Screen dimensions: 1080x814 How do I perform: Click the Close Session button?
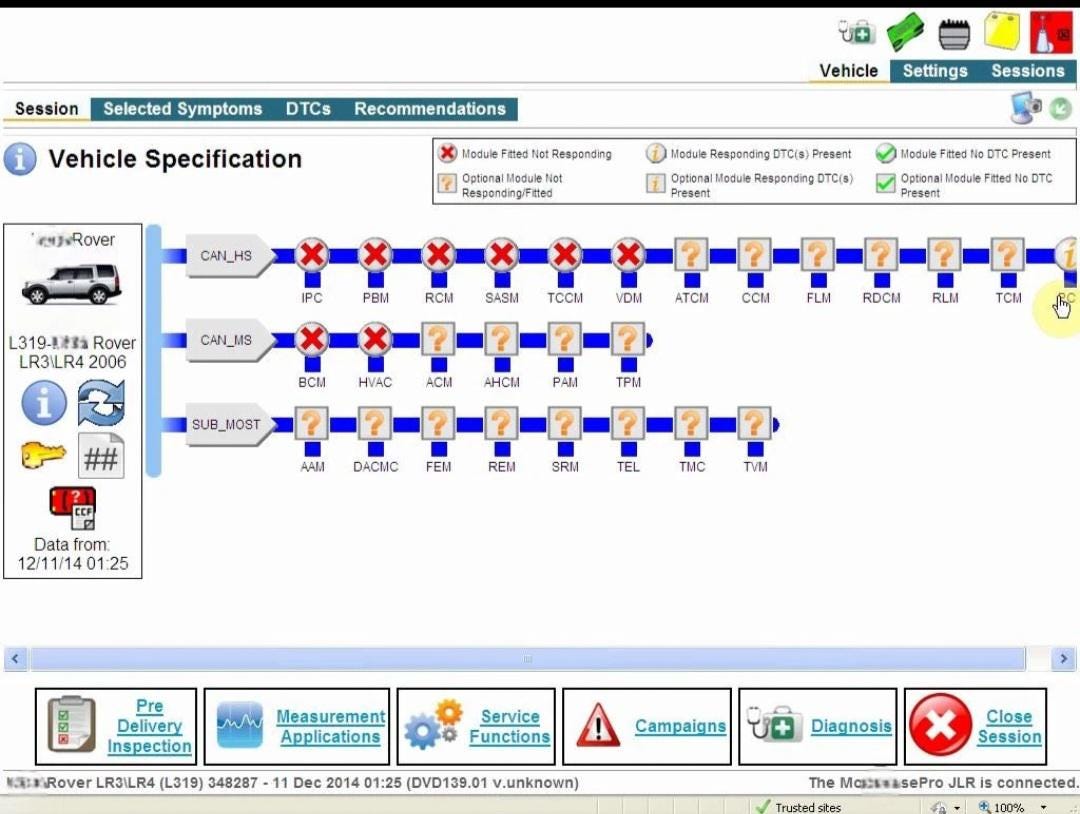975,726
